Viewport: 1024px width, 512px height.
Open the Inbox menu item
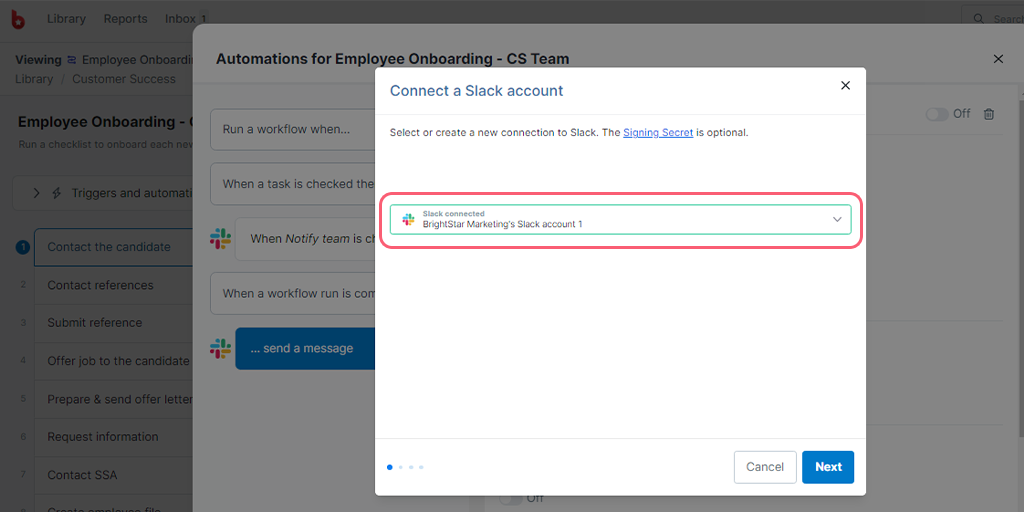186,19
